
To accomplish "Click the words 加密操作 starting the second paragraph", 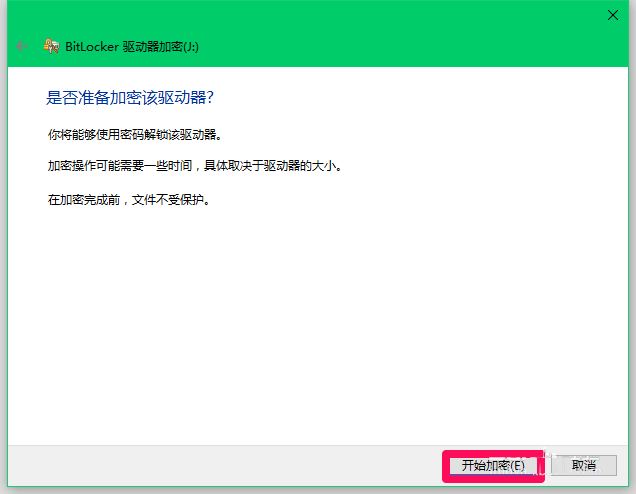I will tap(70, 165).
